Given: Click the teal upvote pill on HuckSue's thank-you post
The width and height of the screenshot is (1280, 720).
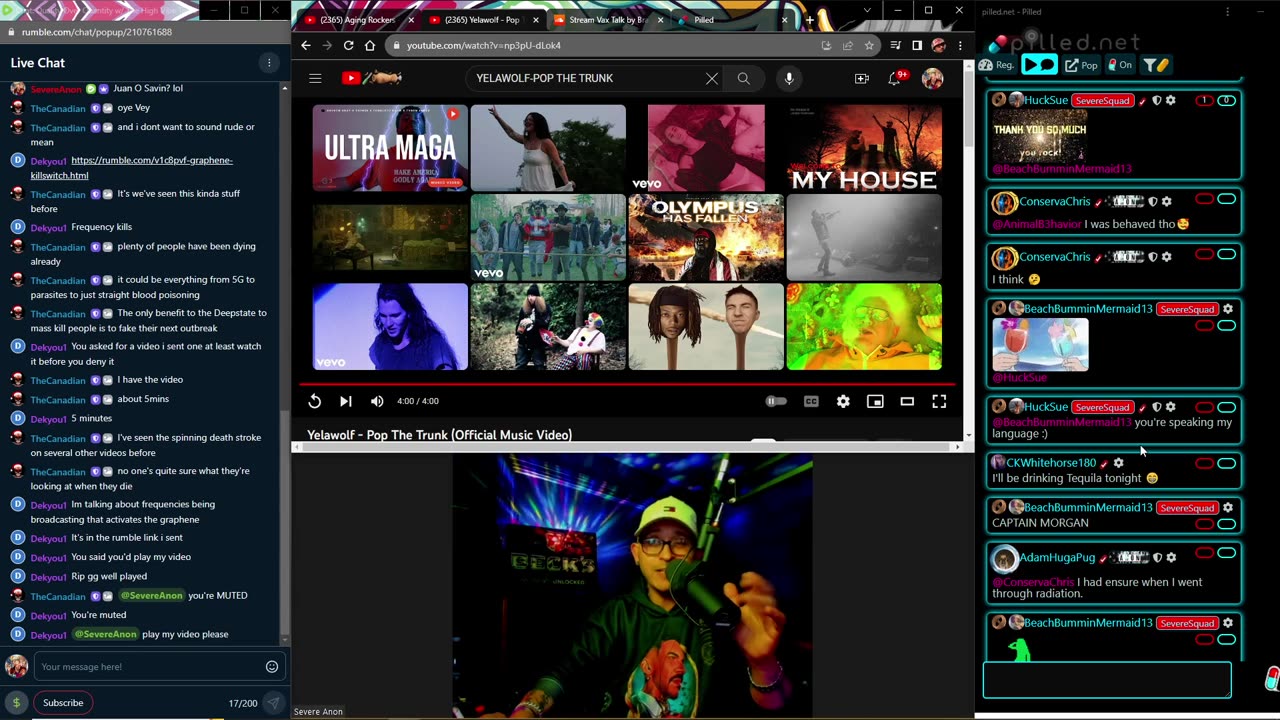Looking at the screenshot, I should [x=1227, y=100].
